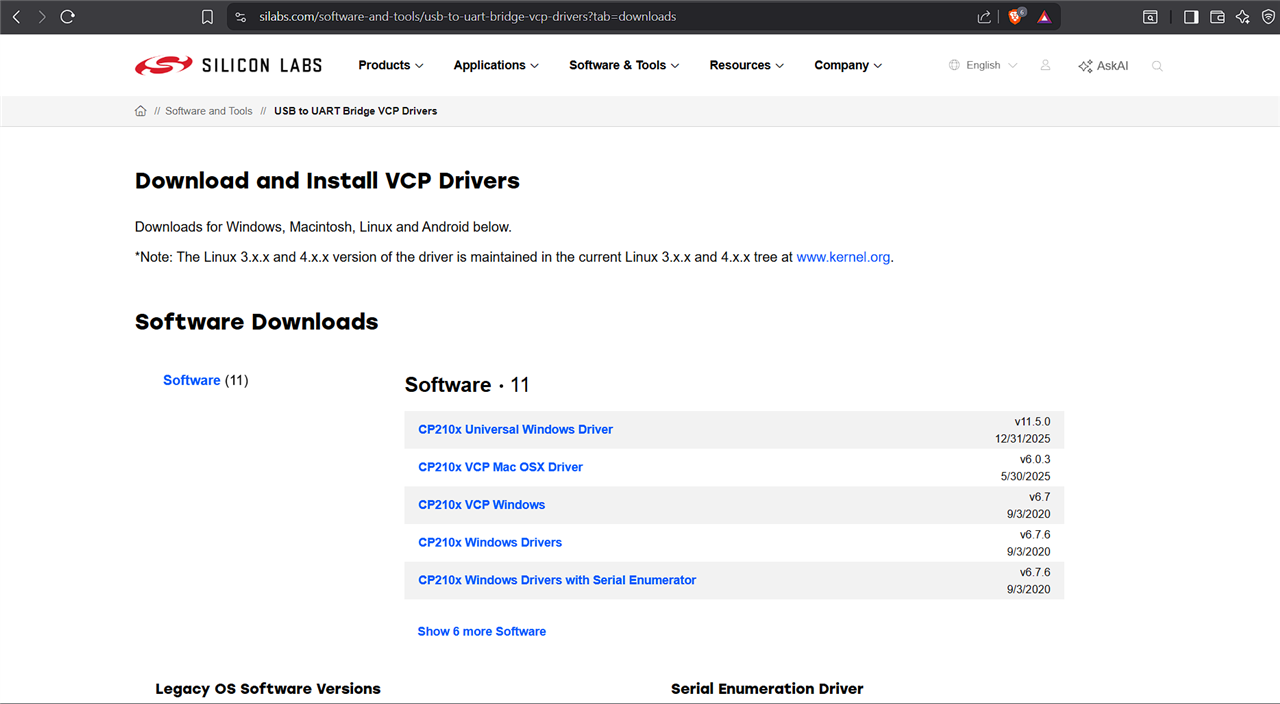Expand the Software & Tools menu
1280x704 pixels.
624,65
